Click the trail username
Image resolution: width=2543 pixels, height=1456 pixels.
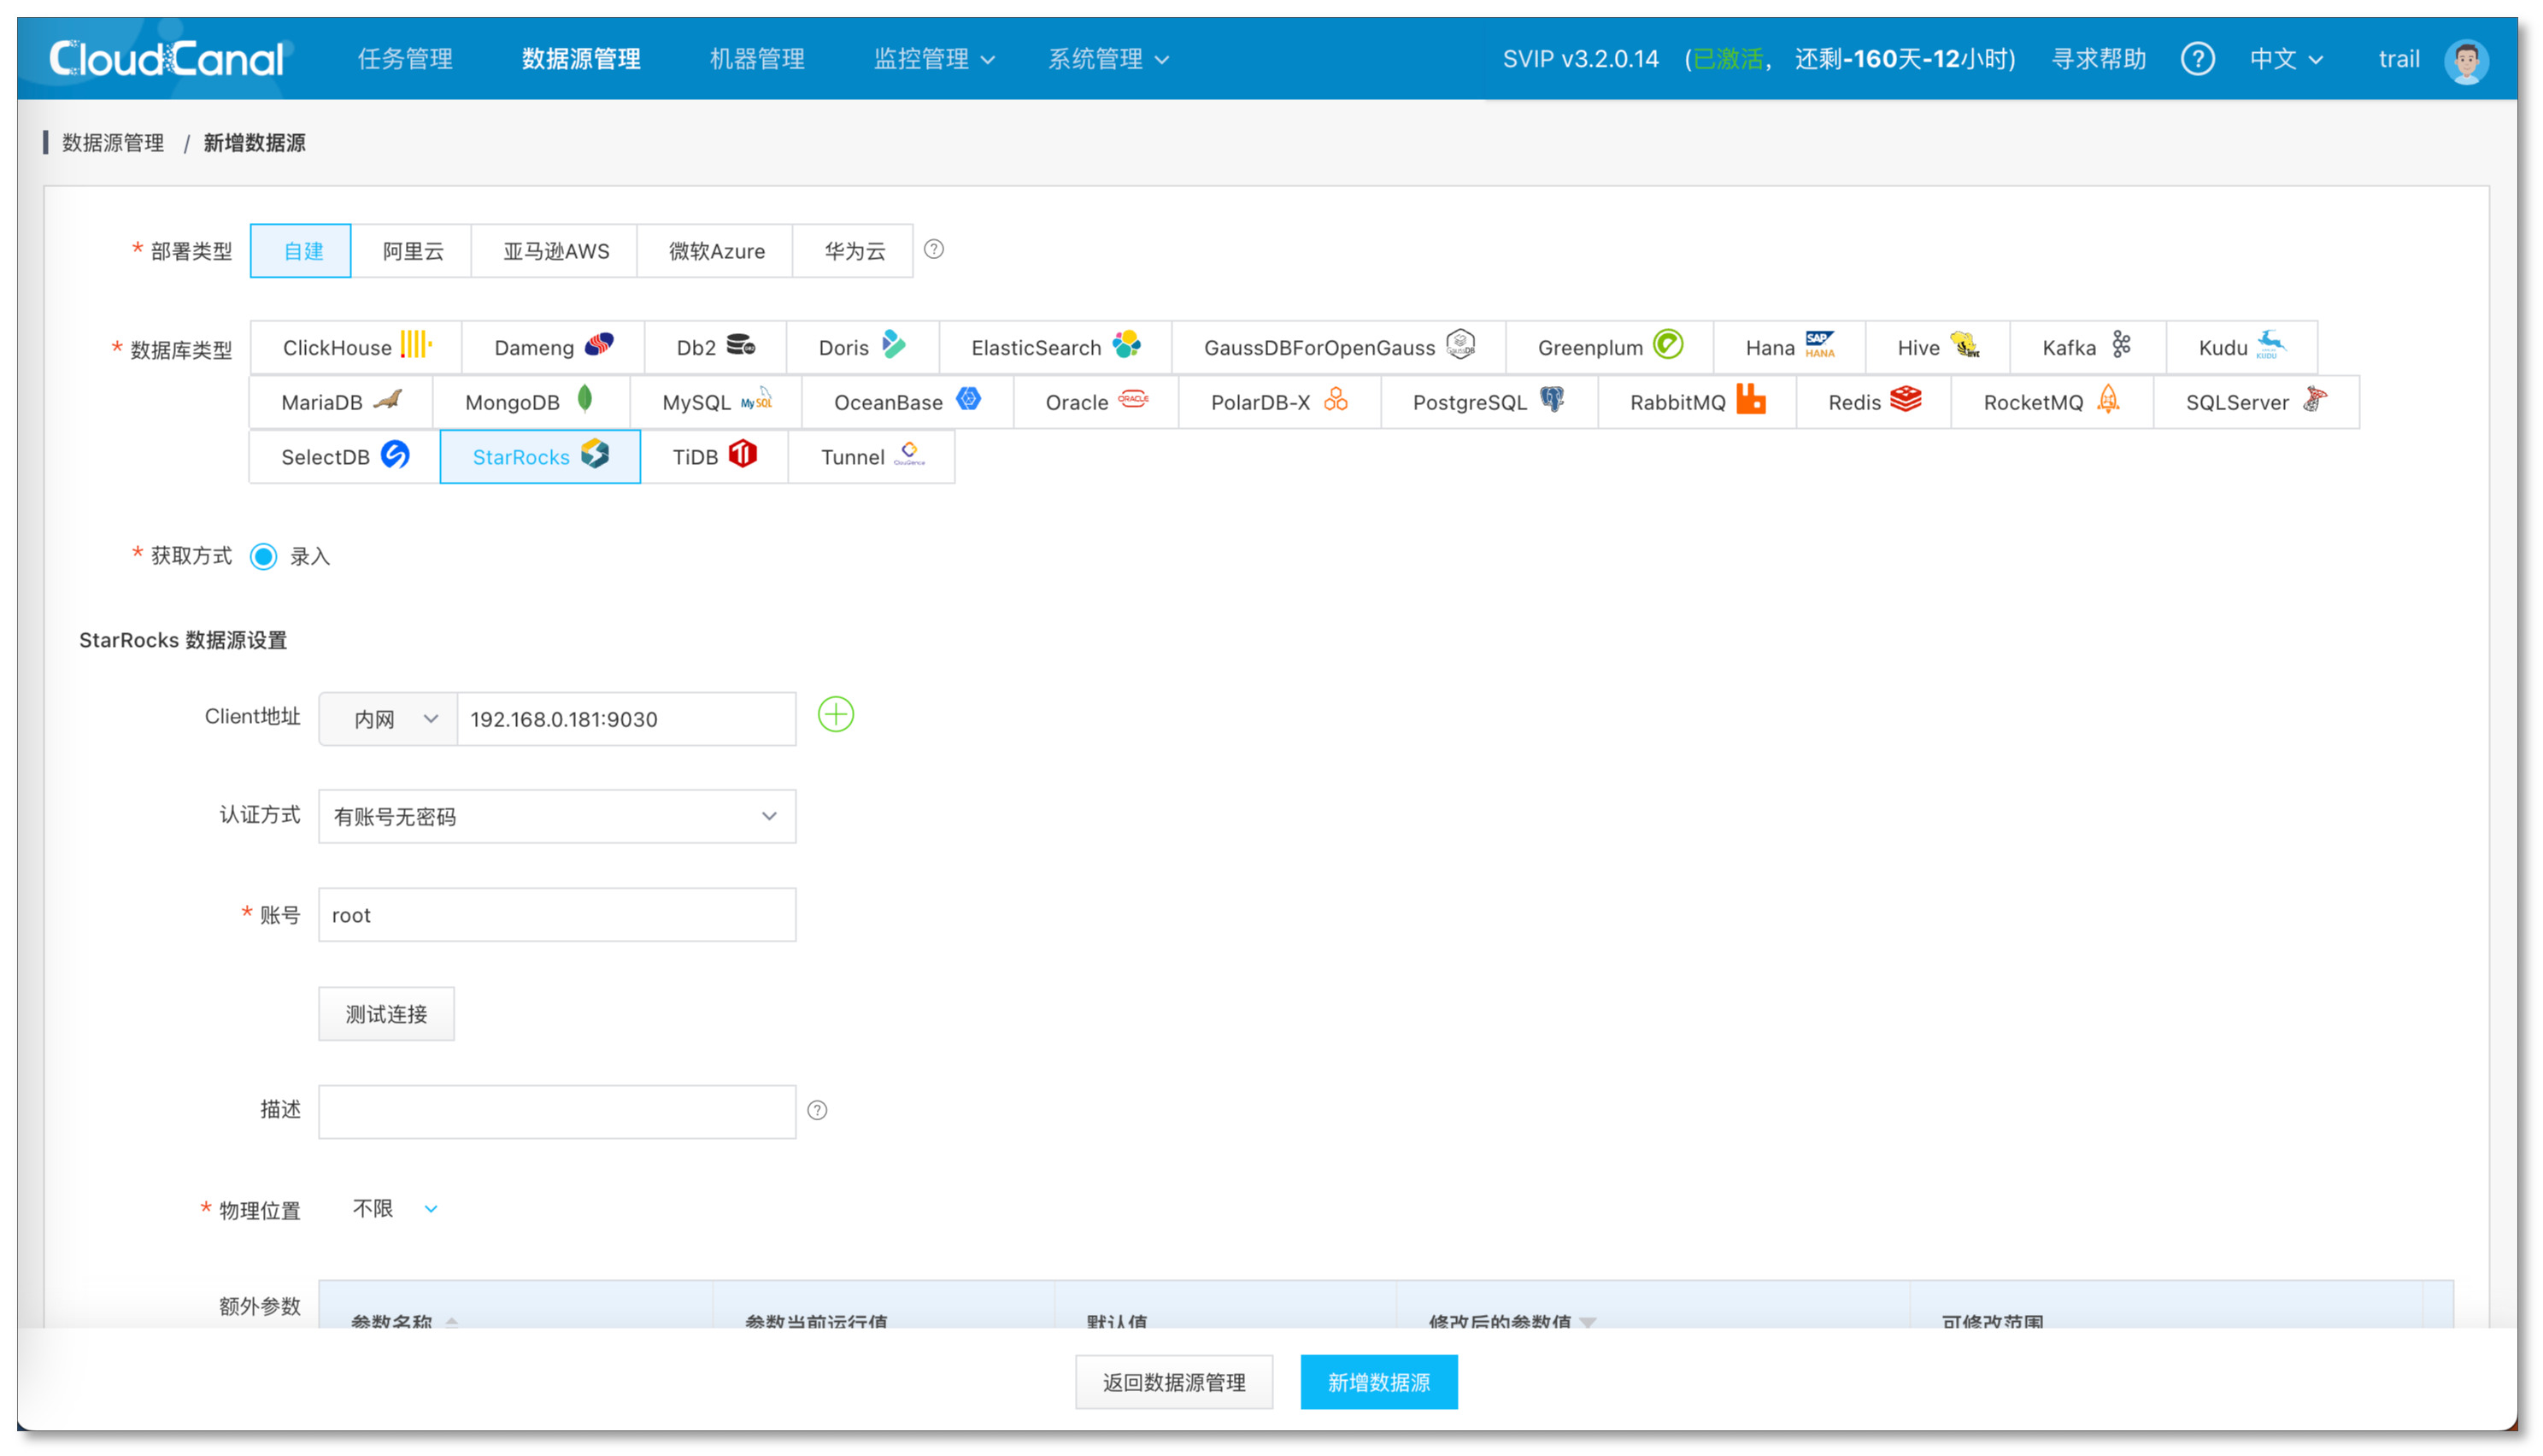point(2398,59)
